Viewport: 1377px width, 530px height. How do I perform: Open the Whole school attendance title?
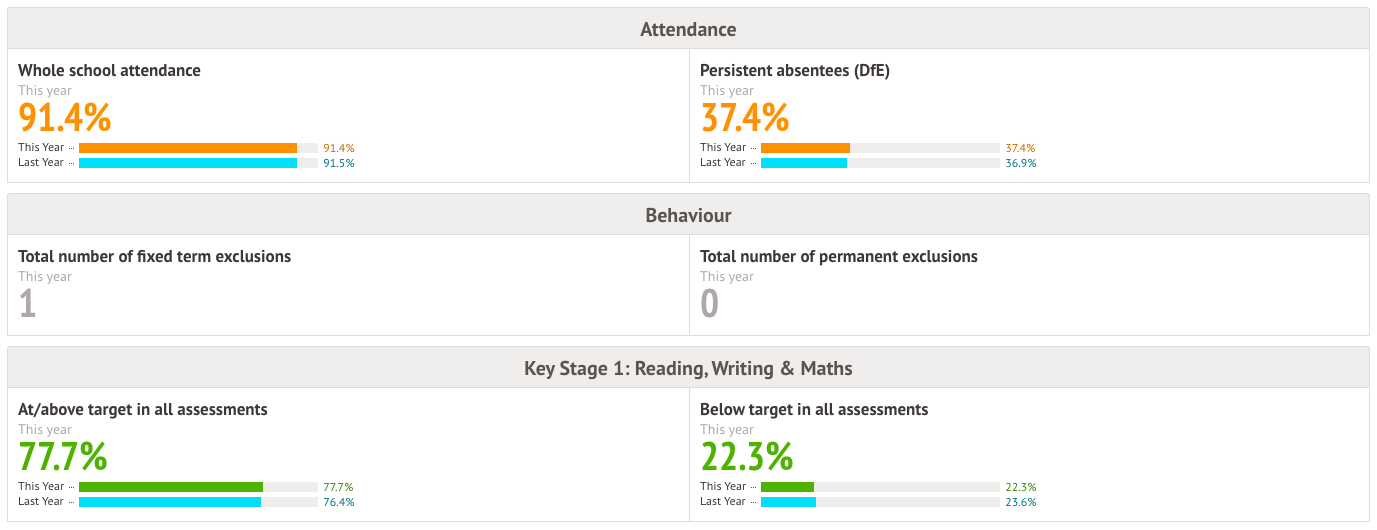[109, 71]
